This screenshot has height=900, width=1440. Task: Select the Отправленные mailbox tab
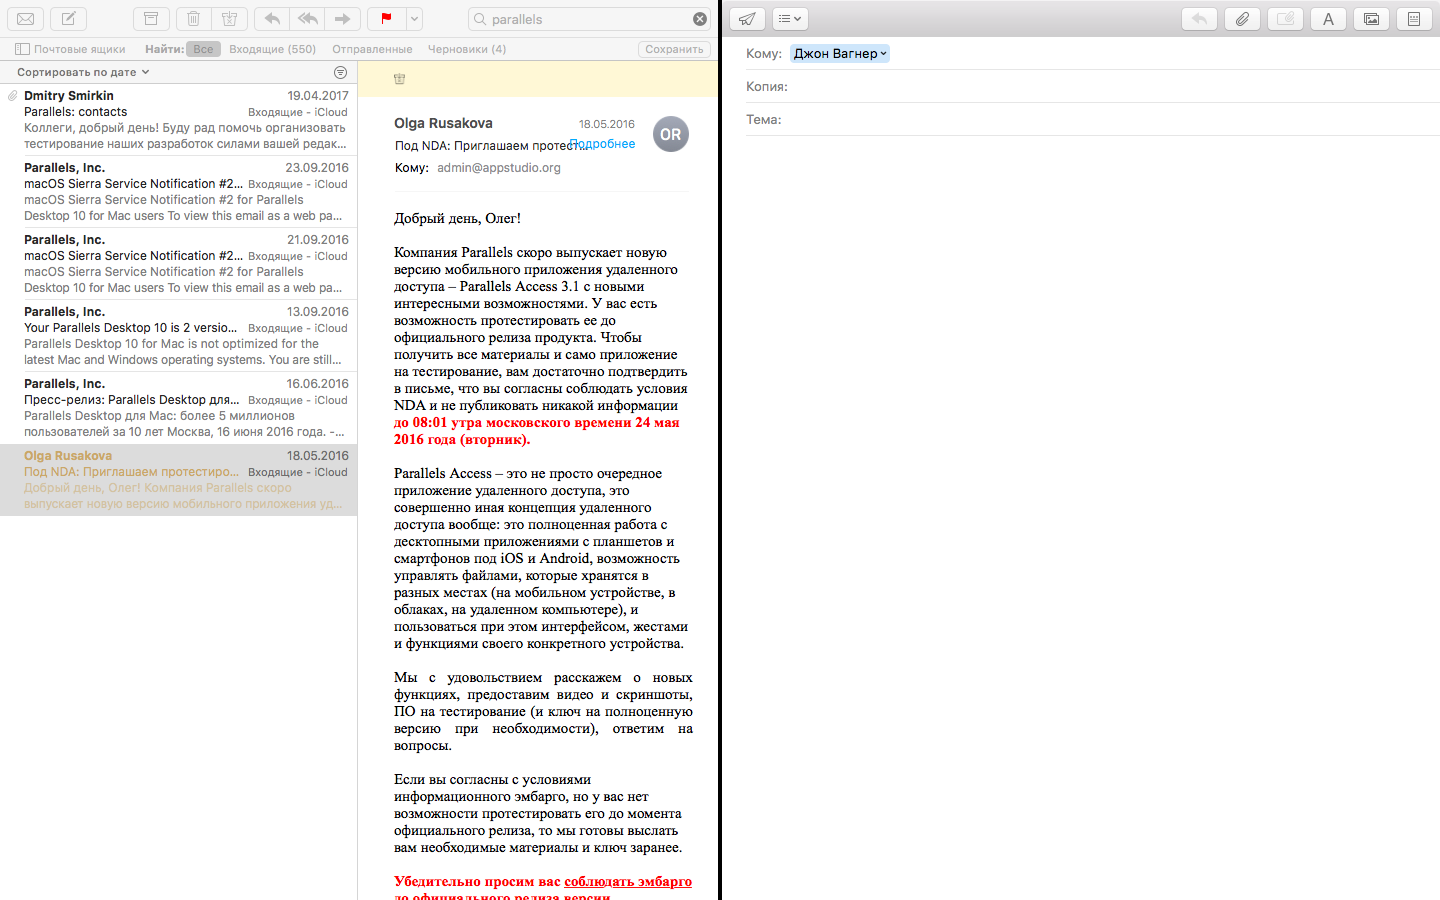coord(372,49)
